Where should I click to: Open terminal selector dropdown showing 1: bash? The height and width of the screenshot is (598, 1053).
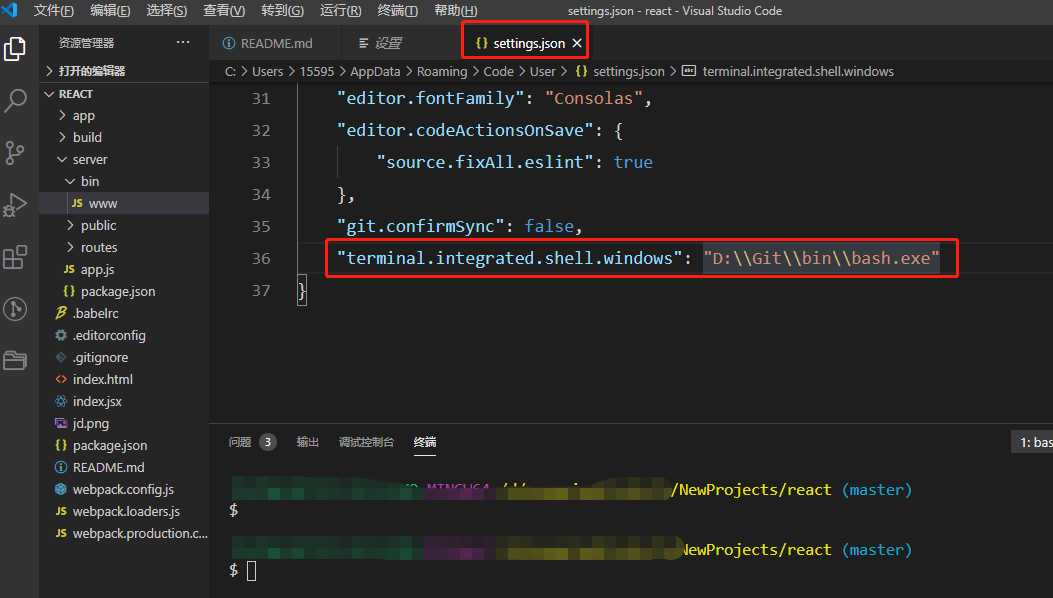[1032, 442]
